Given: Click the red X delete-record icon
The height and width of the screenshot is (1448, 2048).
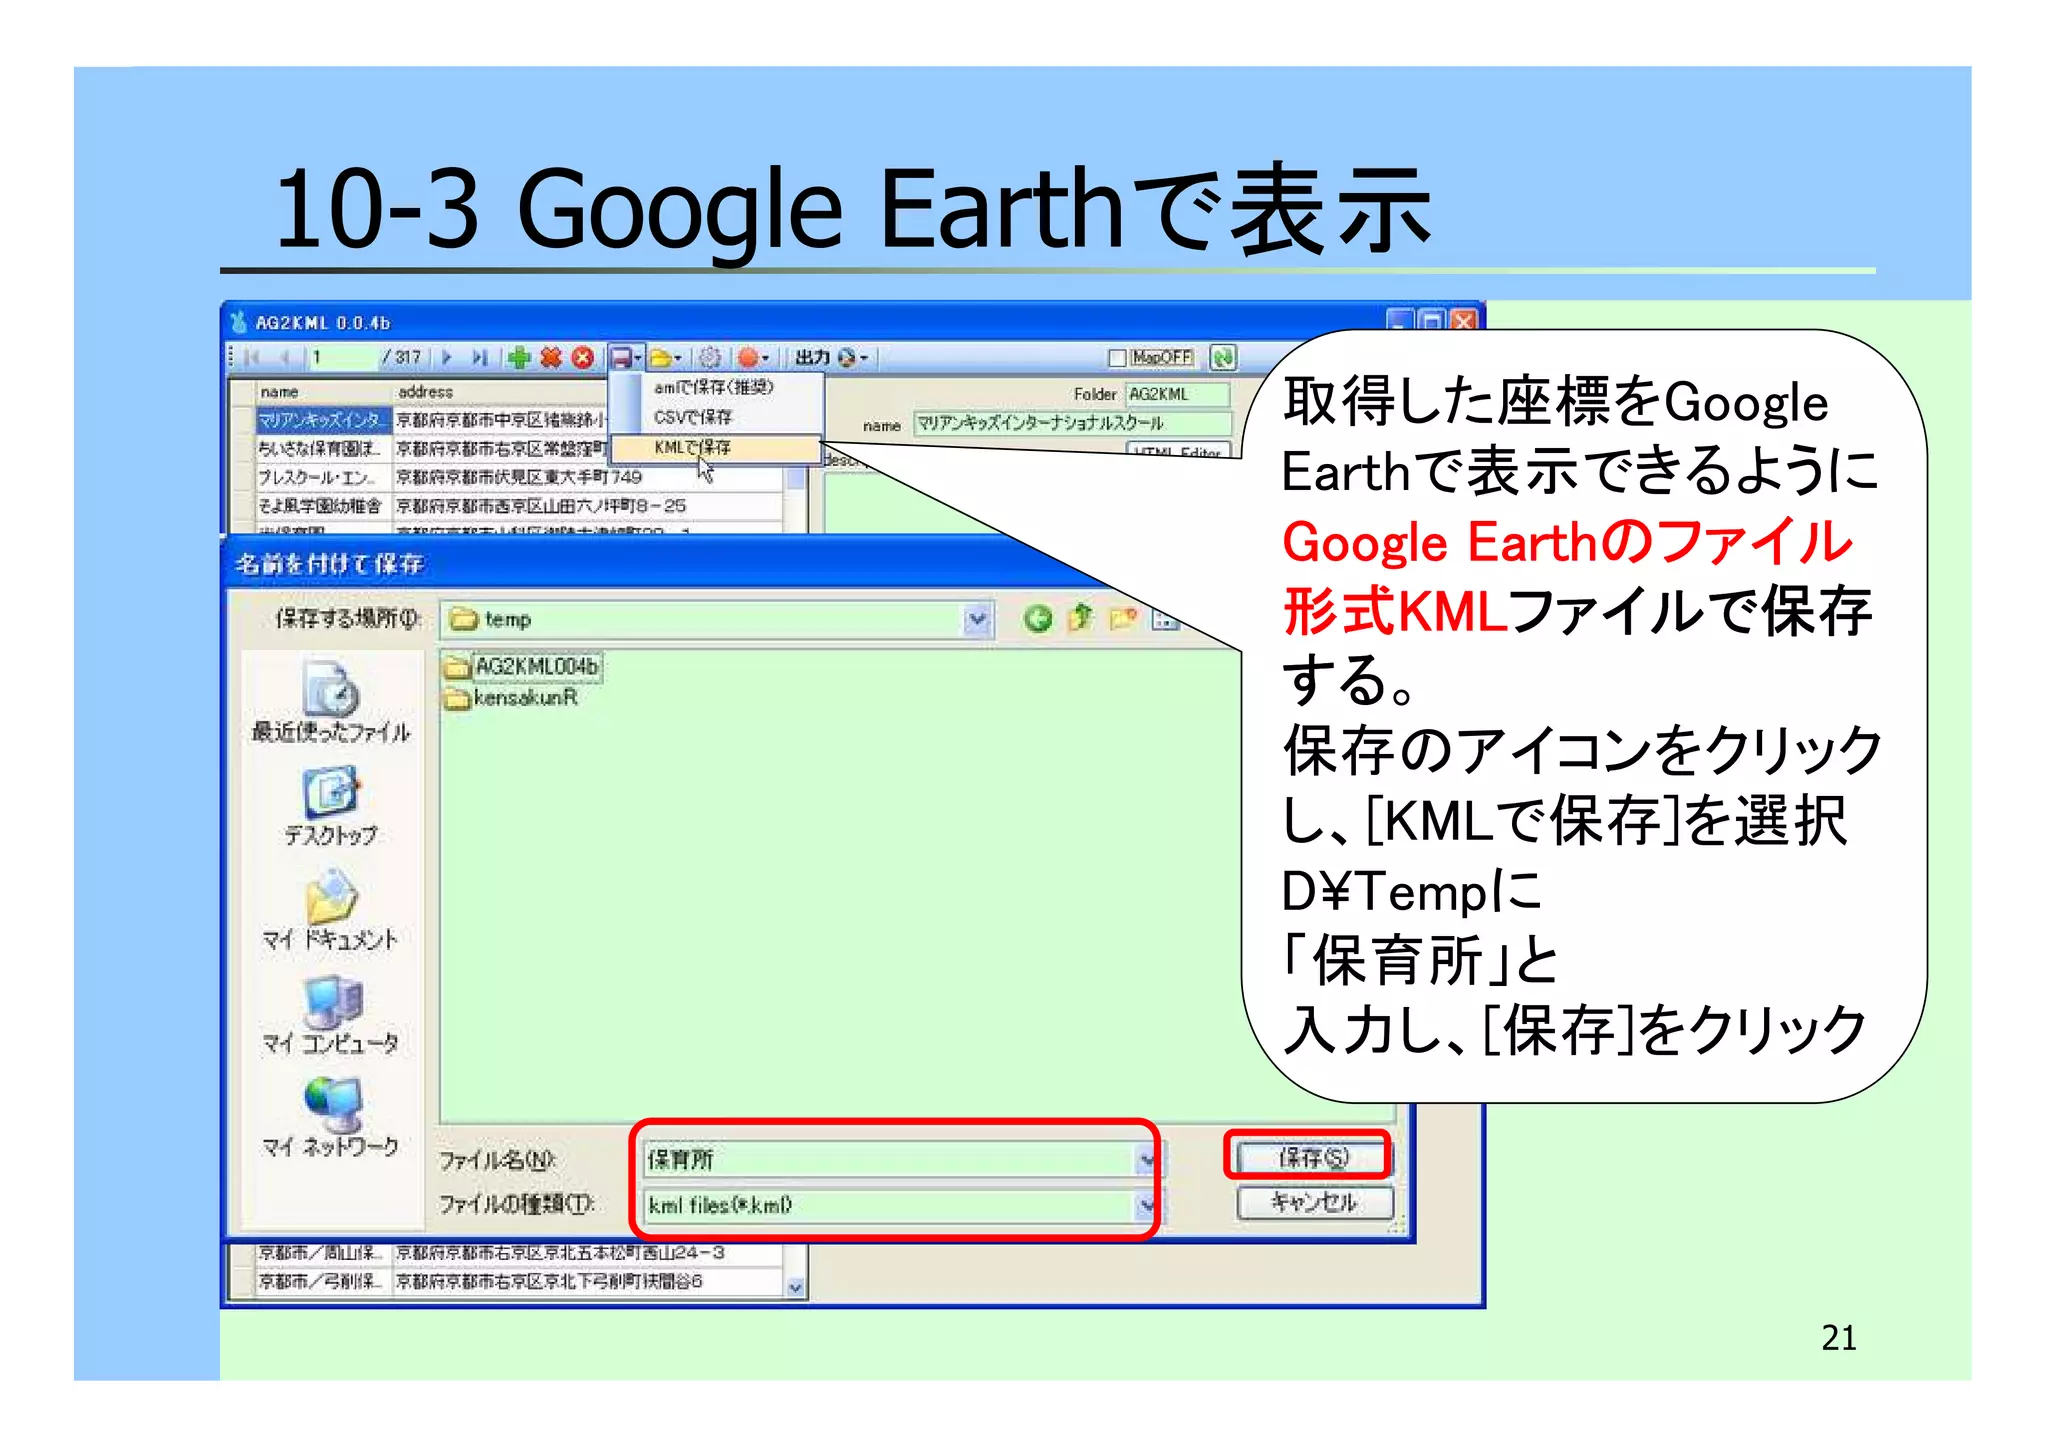Looking at the screenshot, I should click(x=551, y=357).
